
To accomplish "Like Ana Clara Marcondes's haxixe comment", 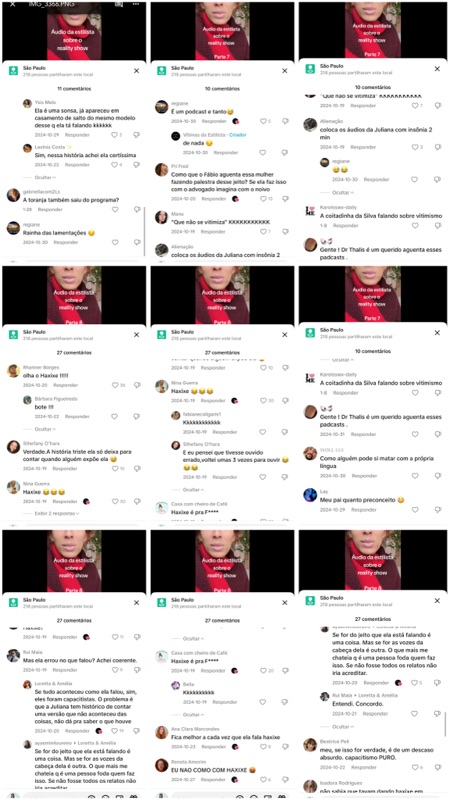I will [264, 747].
